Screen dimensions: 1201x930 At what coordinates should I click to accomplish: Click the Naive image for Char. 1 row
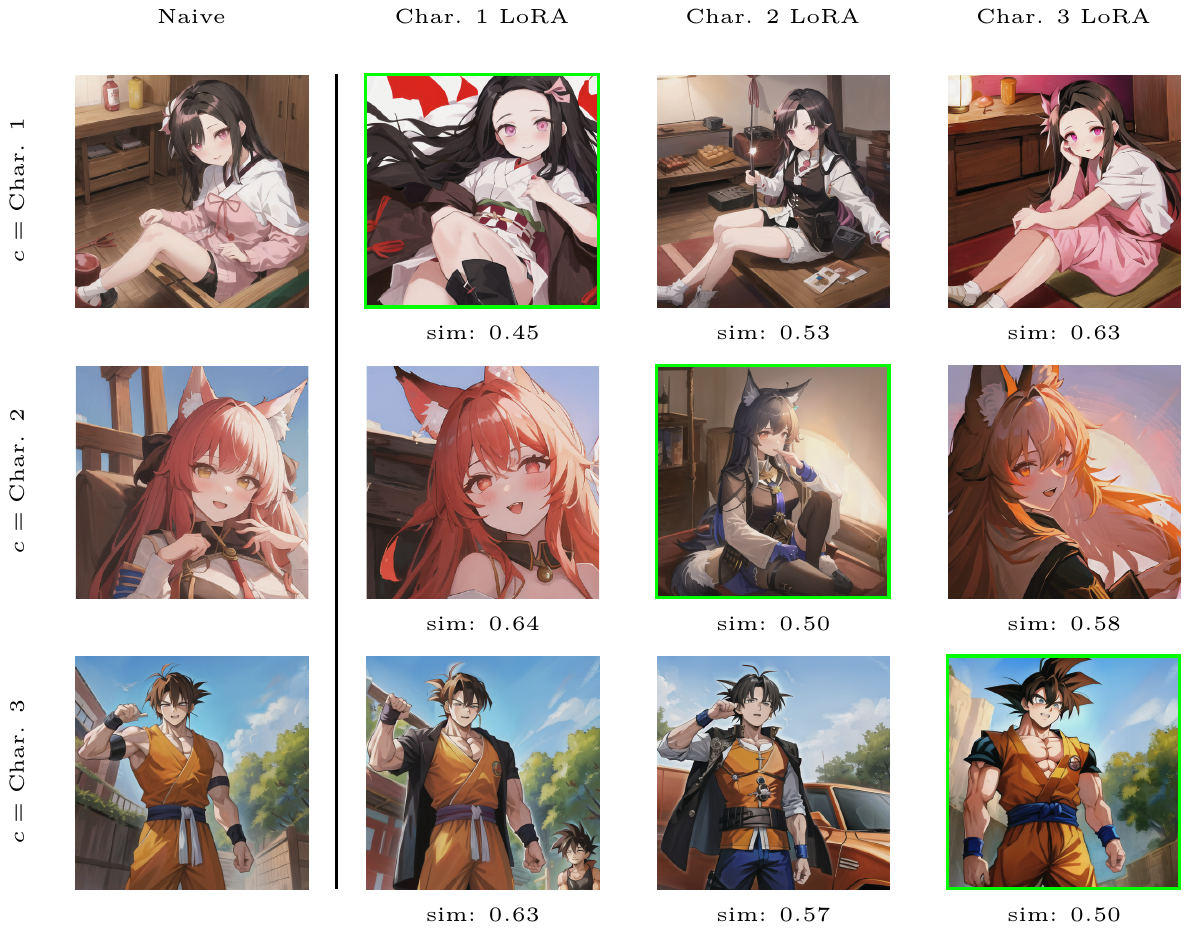point(192,191)
